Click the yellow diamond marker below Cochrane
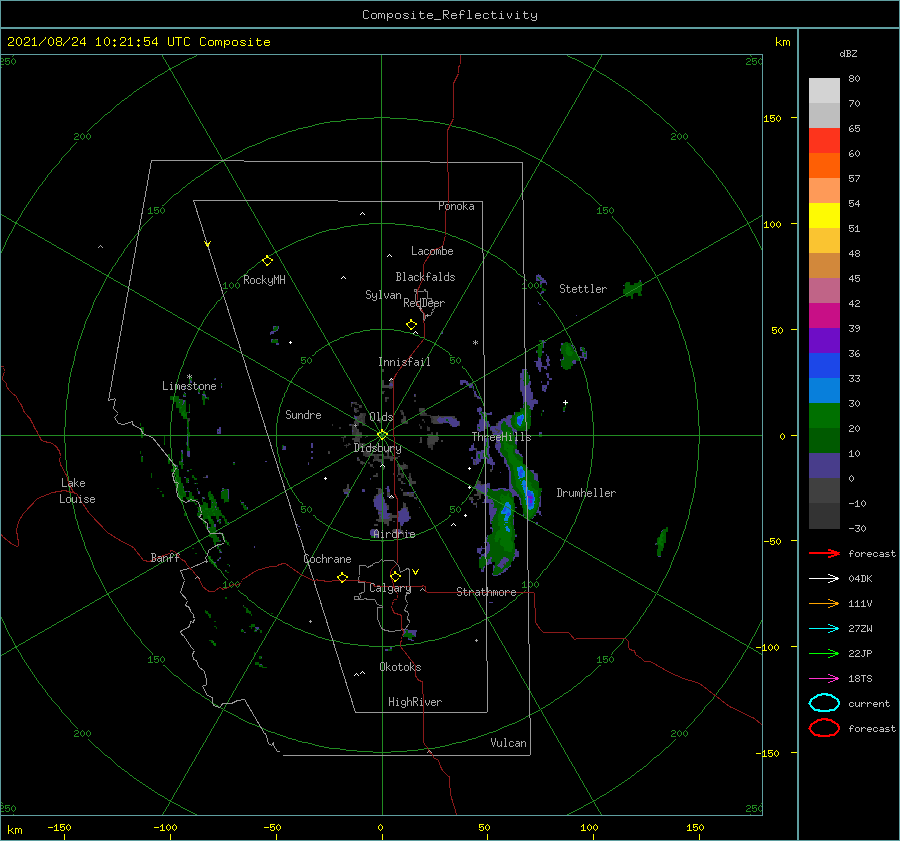Image resolution: width=900 pixels, height=841 pixels. [x=343, y=578]
